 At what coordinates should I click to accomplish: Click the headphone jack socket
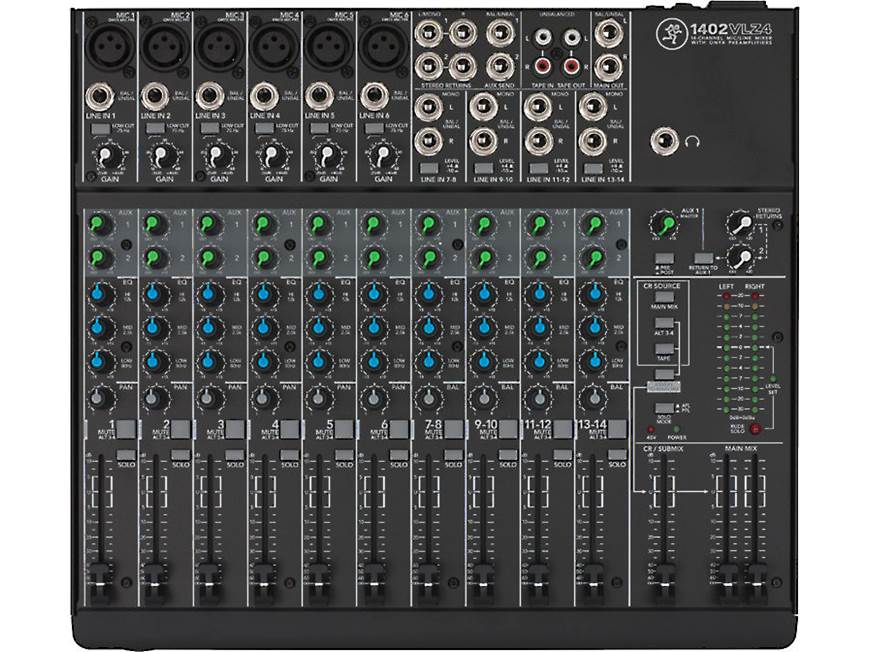click(664, 142)
